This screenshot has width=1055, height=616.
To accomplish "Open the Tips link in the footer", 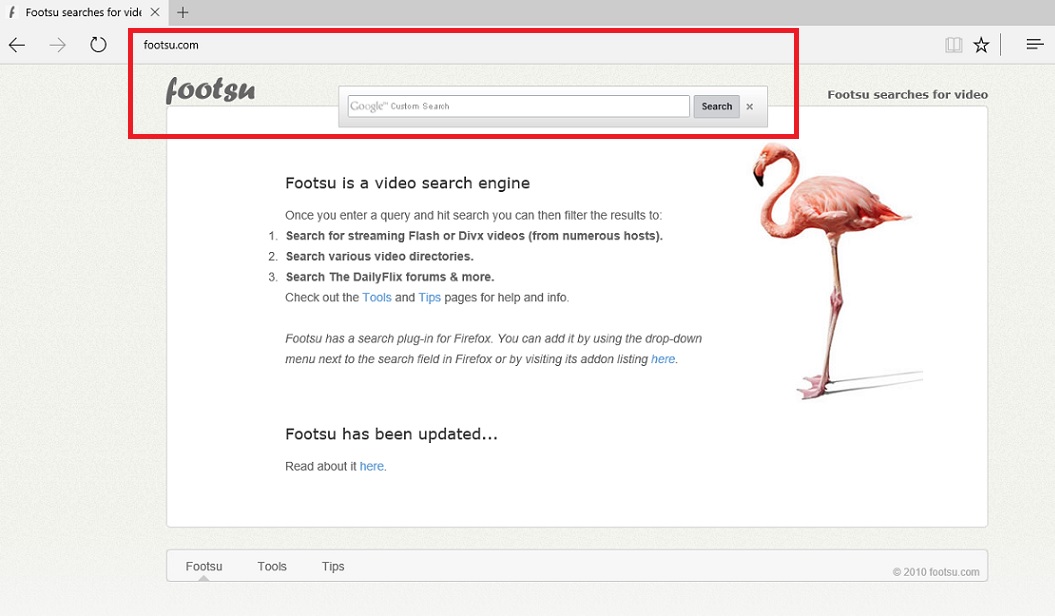I will (333, 566).
